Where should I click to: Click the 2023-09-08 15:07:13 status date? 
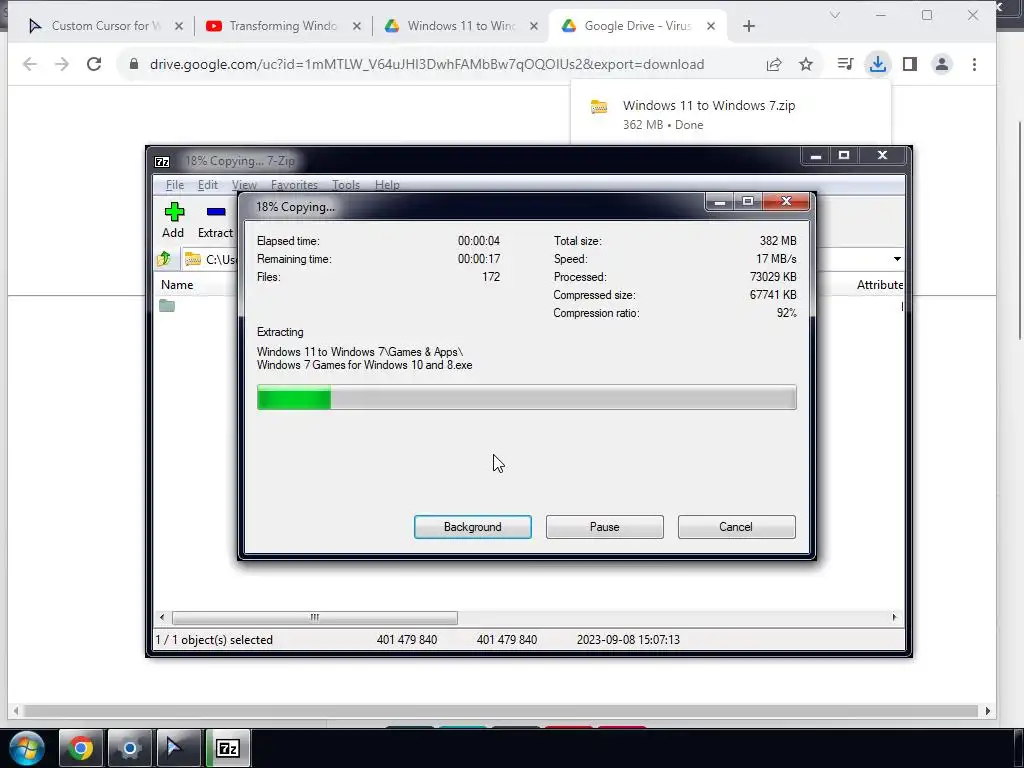click(x=628, y=640)
